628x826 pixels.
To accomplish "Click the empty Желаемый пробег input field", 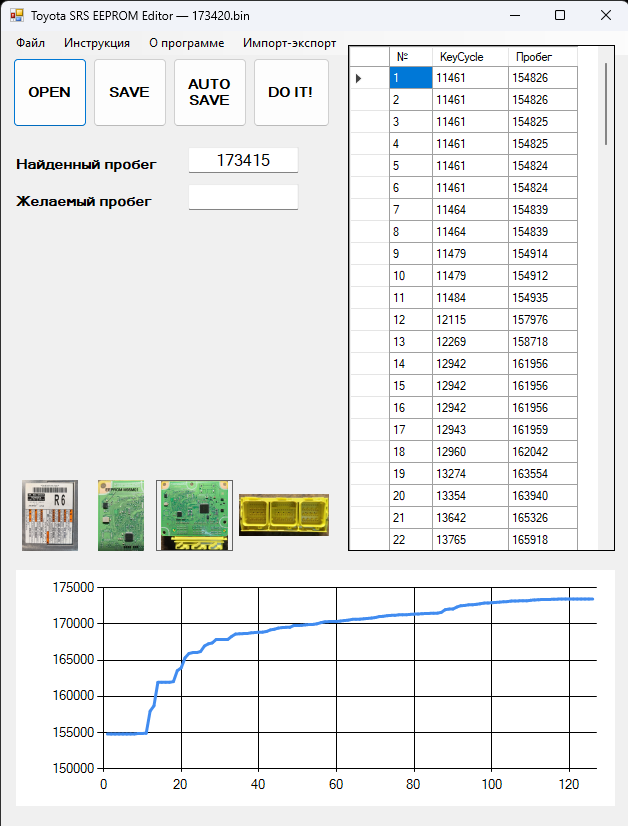I will coord(243,197).
